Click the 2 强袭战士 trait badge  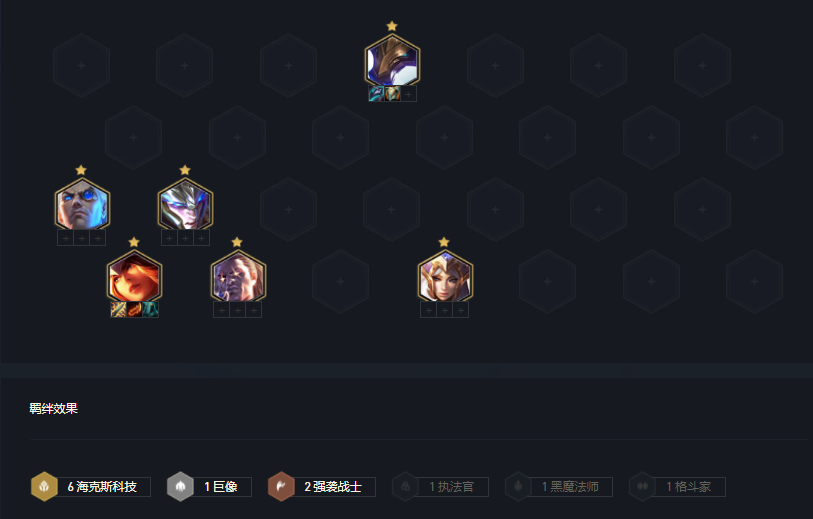[x=321, y=486]
